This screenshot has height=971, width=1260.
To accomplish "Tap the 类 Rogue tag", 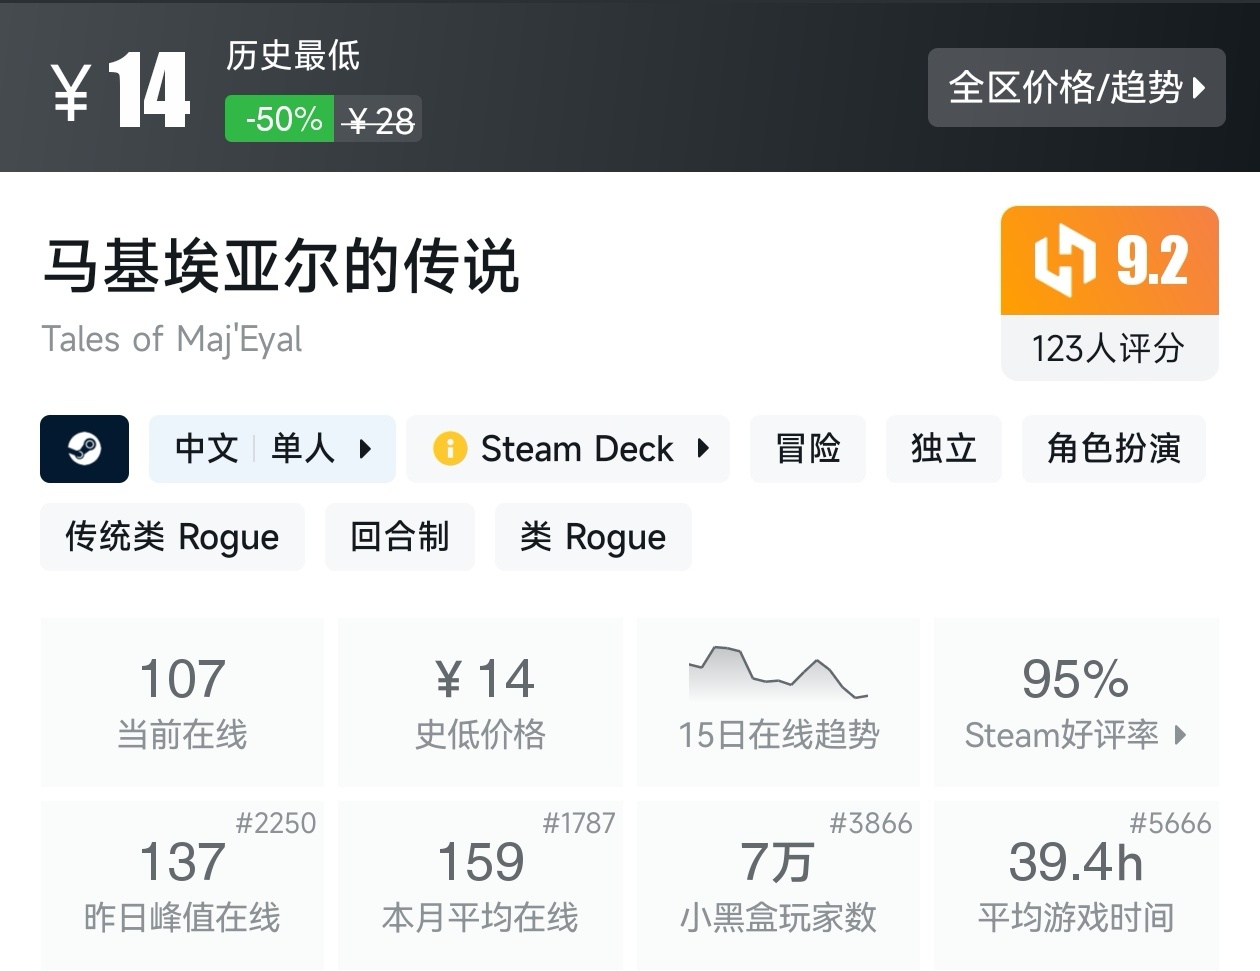I will tap(592, 537).
